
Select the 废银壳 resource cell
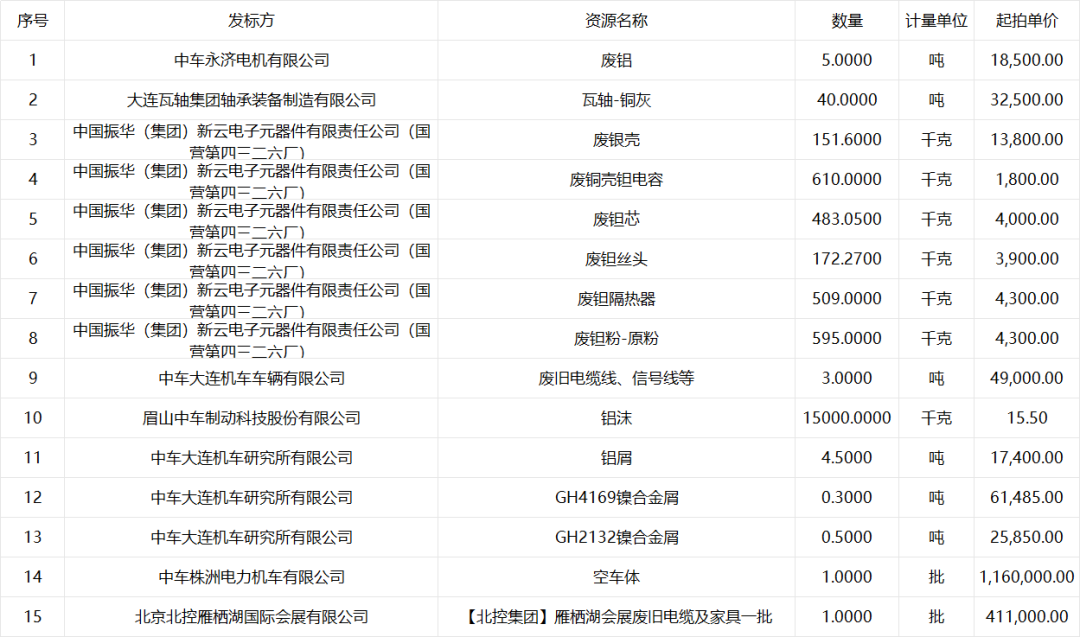point(616,140)
